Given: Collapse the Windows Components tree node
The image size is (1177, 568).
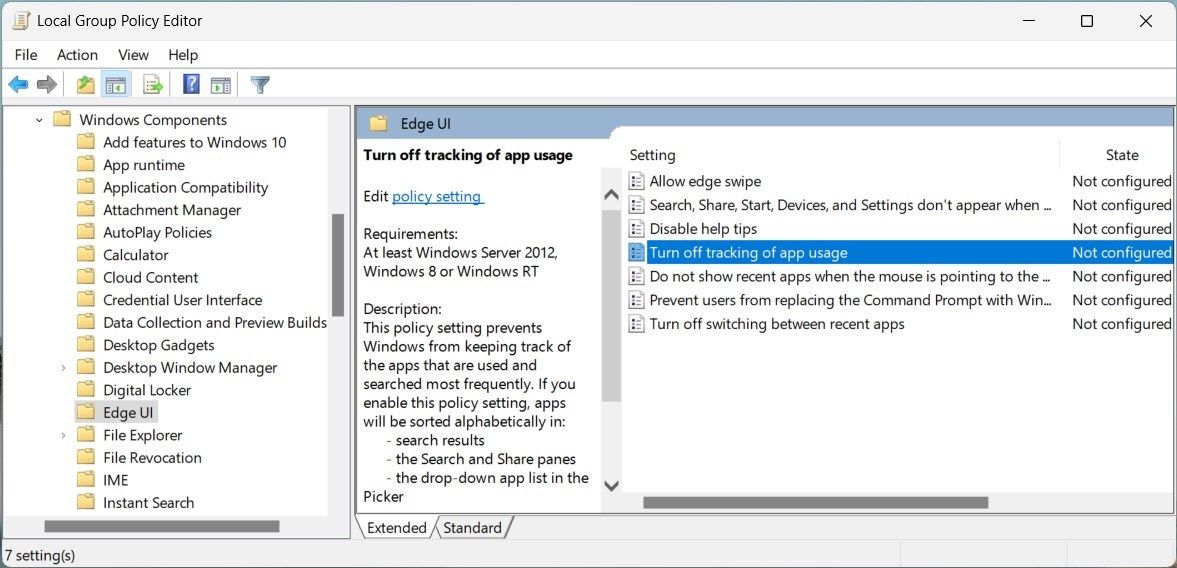Looking at the screenshot, I should pos(39,120).
